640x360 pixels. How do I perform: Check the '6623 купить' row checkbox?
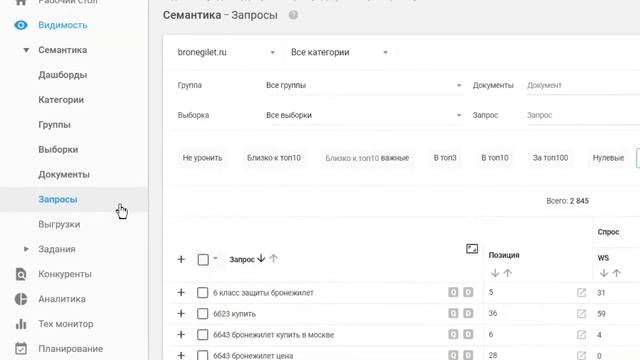202,313
